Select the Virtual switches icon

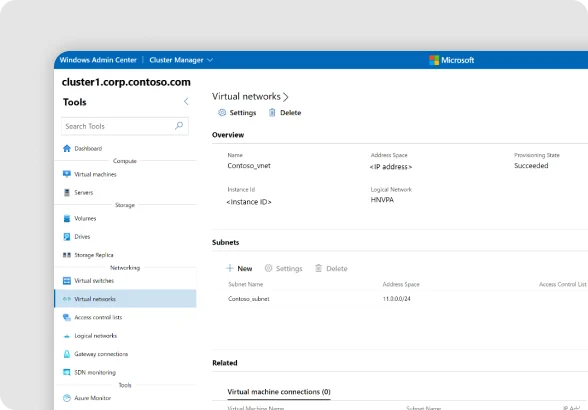67,281
